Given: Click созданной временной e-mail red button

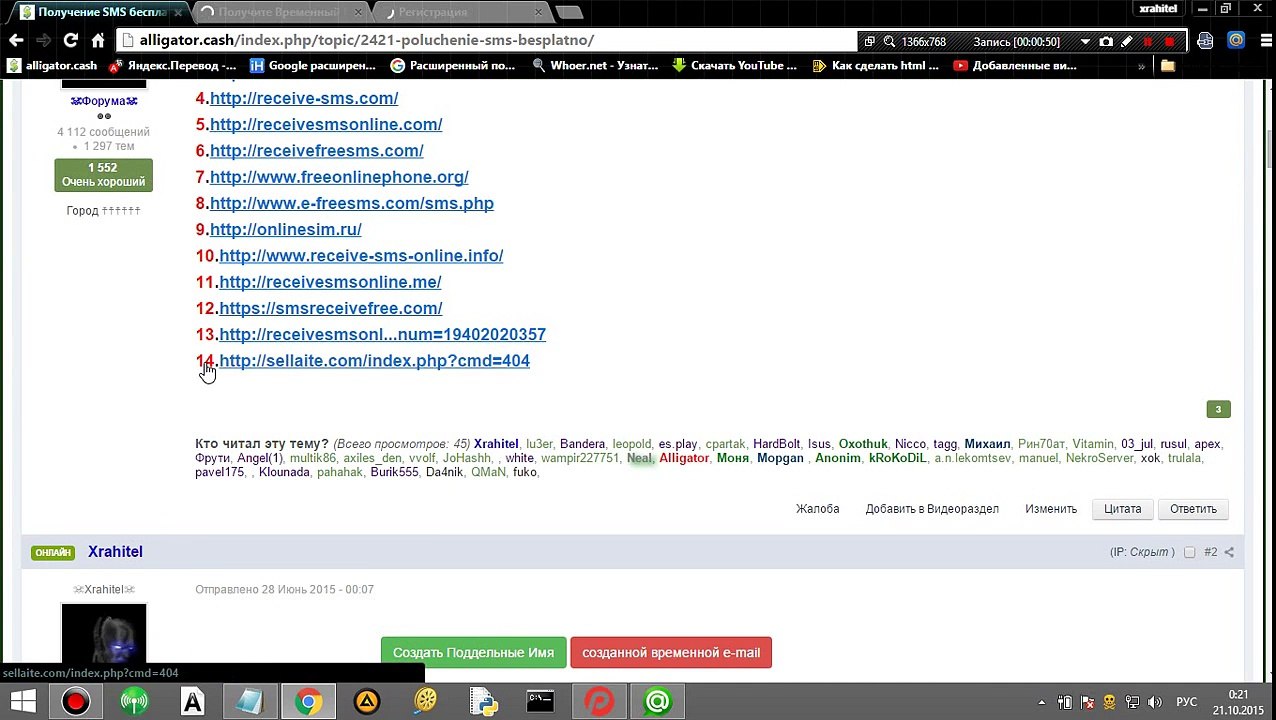Looking at the screenshot, I should (x=671, y=652).
